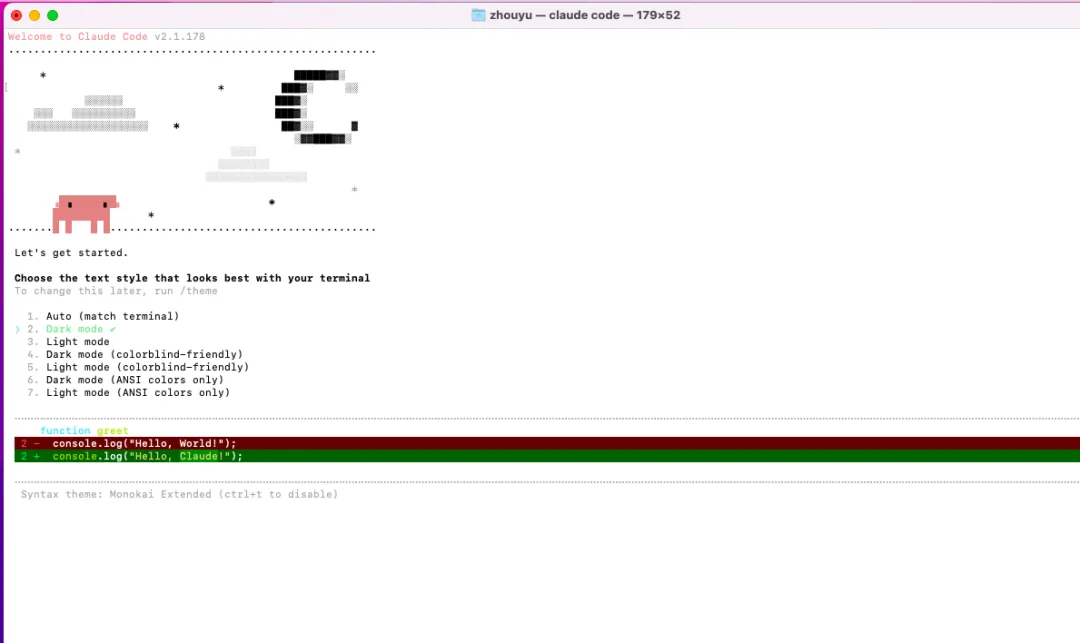Click the Choose the text style heading
This screenshot has width=1080, height=643.
point(192,278)
